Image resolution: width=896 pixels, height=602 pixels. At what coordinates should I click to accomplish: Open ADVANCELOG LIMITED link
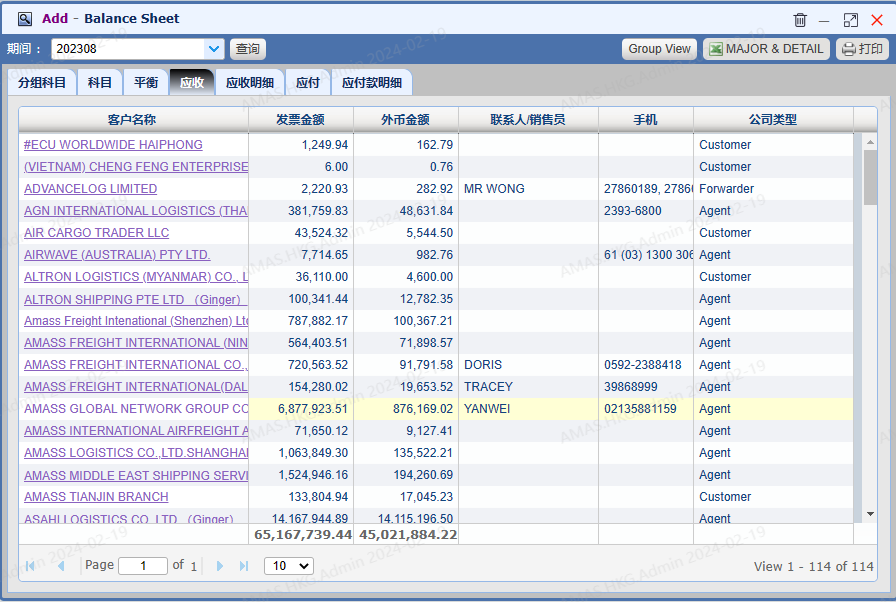(x=90, y=189)
